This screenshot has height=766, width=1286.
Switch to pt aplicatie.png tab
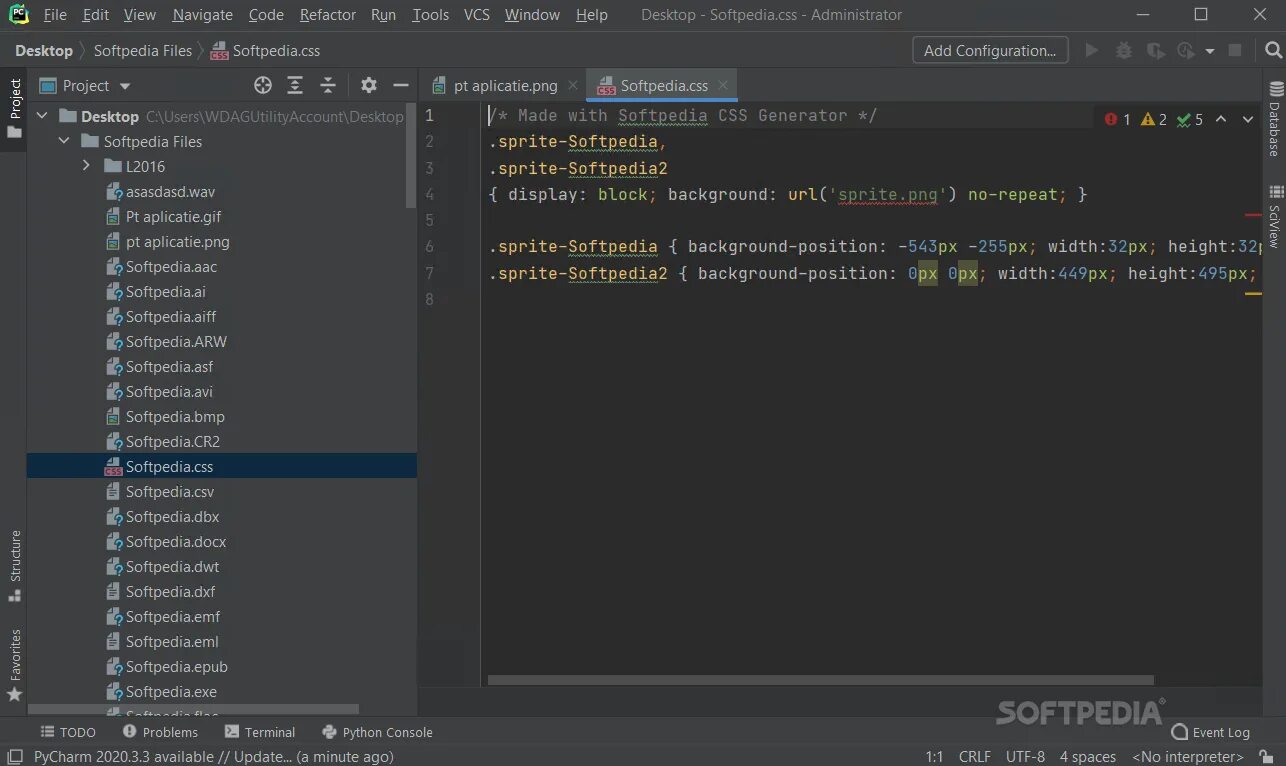tap(505, 85)
